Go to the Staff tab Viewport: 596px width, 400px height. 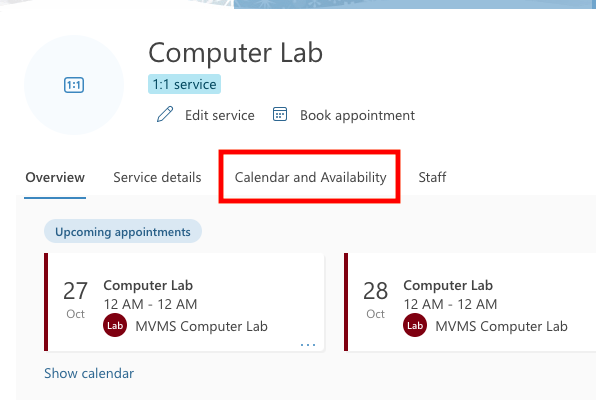(432, 177)
